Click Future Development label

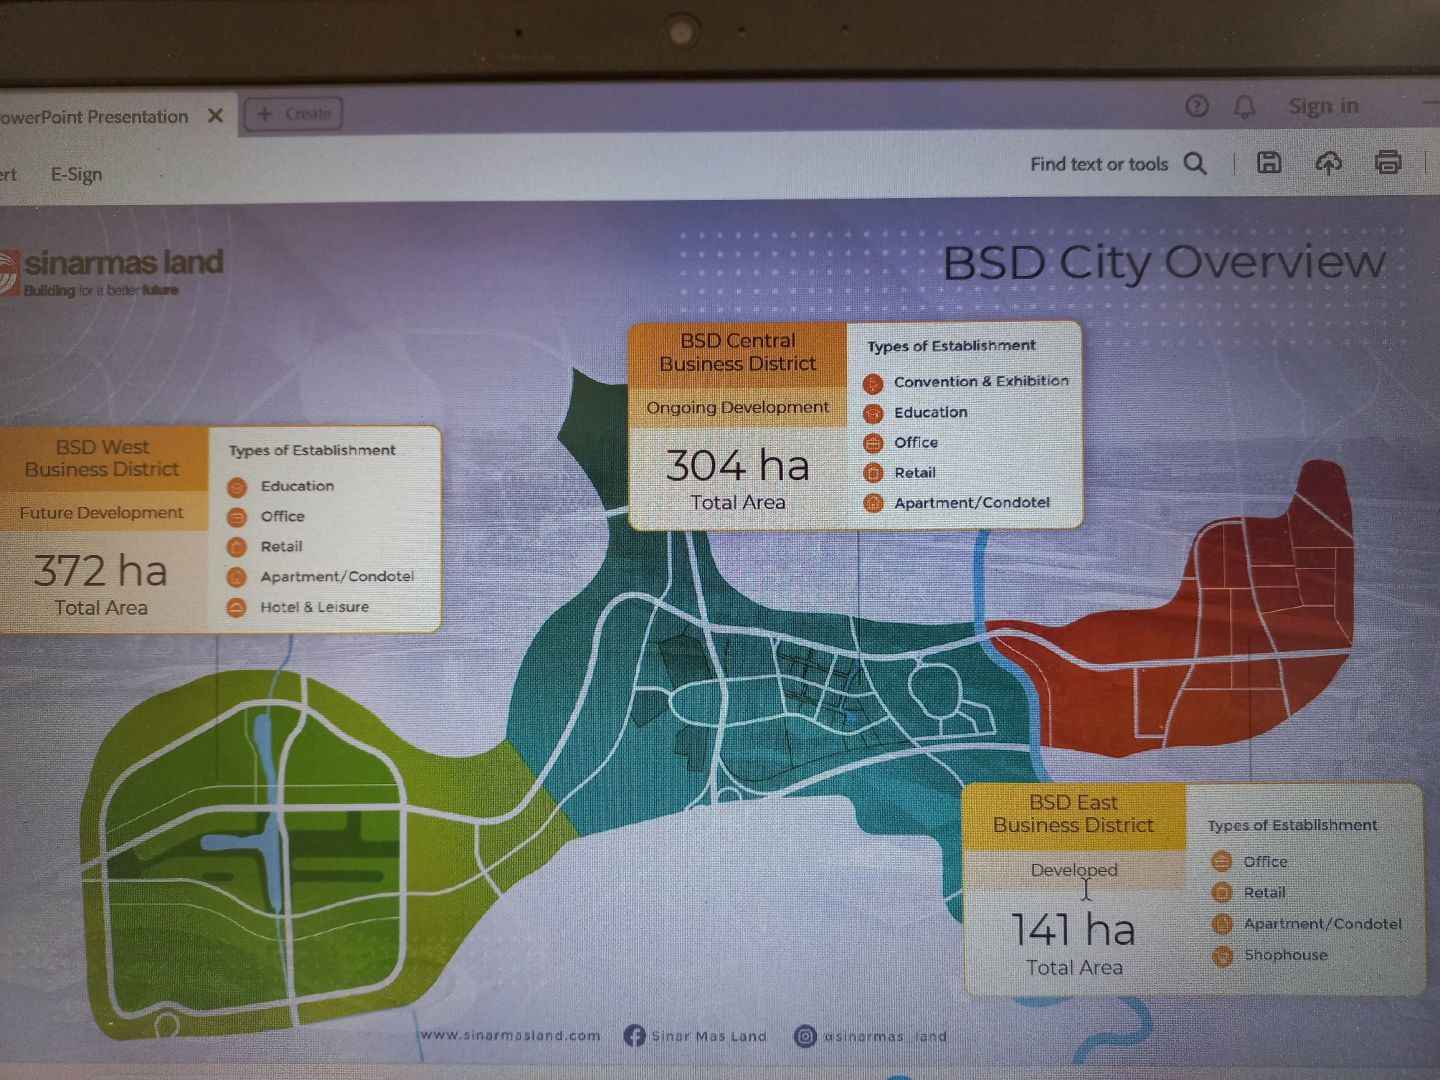[102, 513]
